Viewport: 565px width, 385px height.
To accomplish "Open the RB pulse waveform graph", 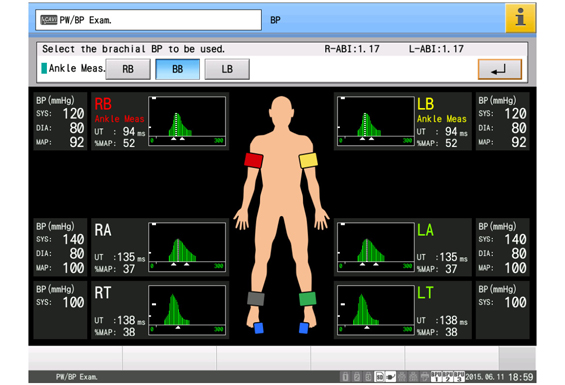I will pos(187,121).
